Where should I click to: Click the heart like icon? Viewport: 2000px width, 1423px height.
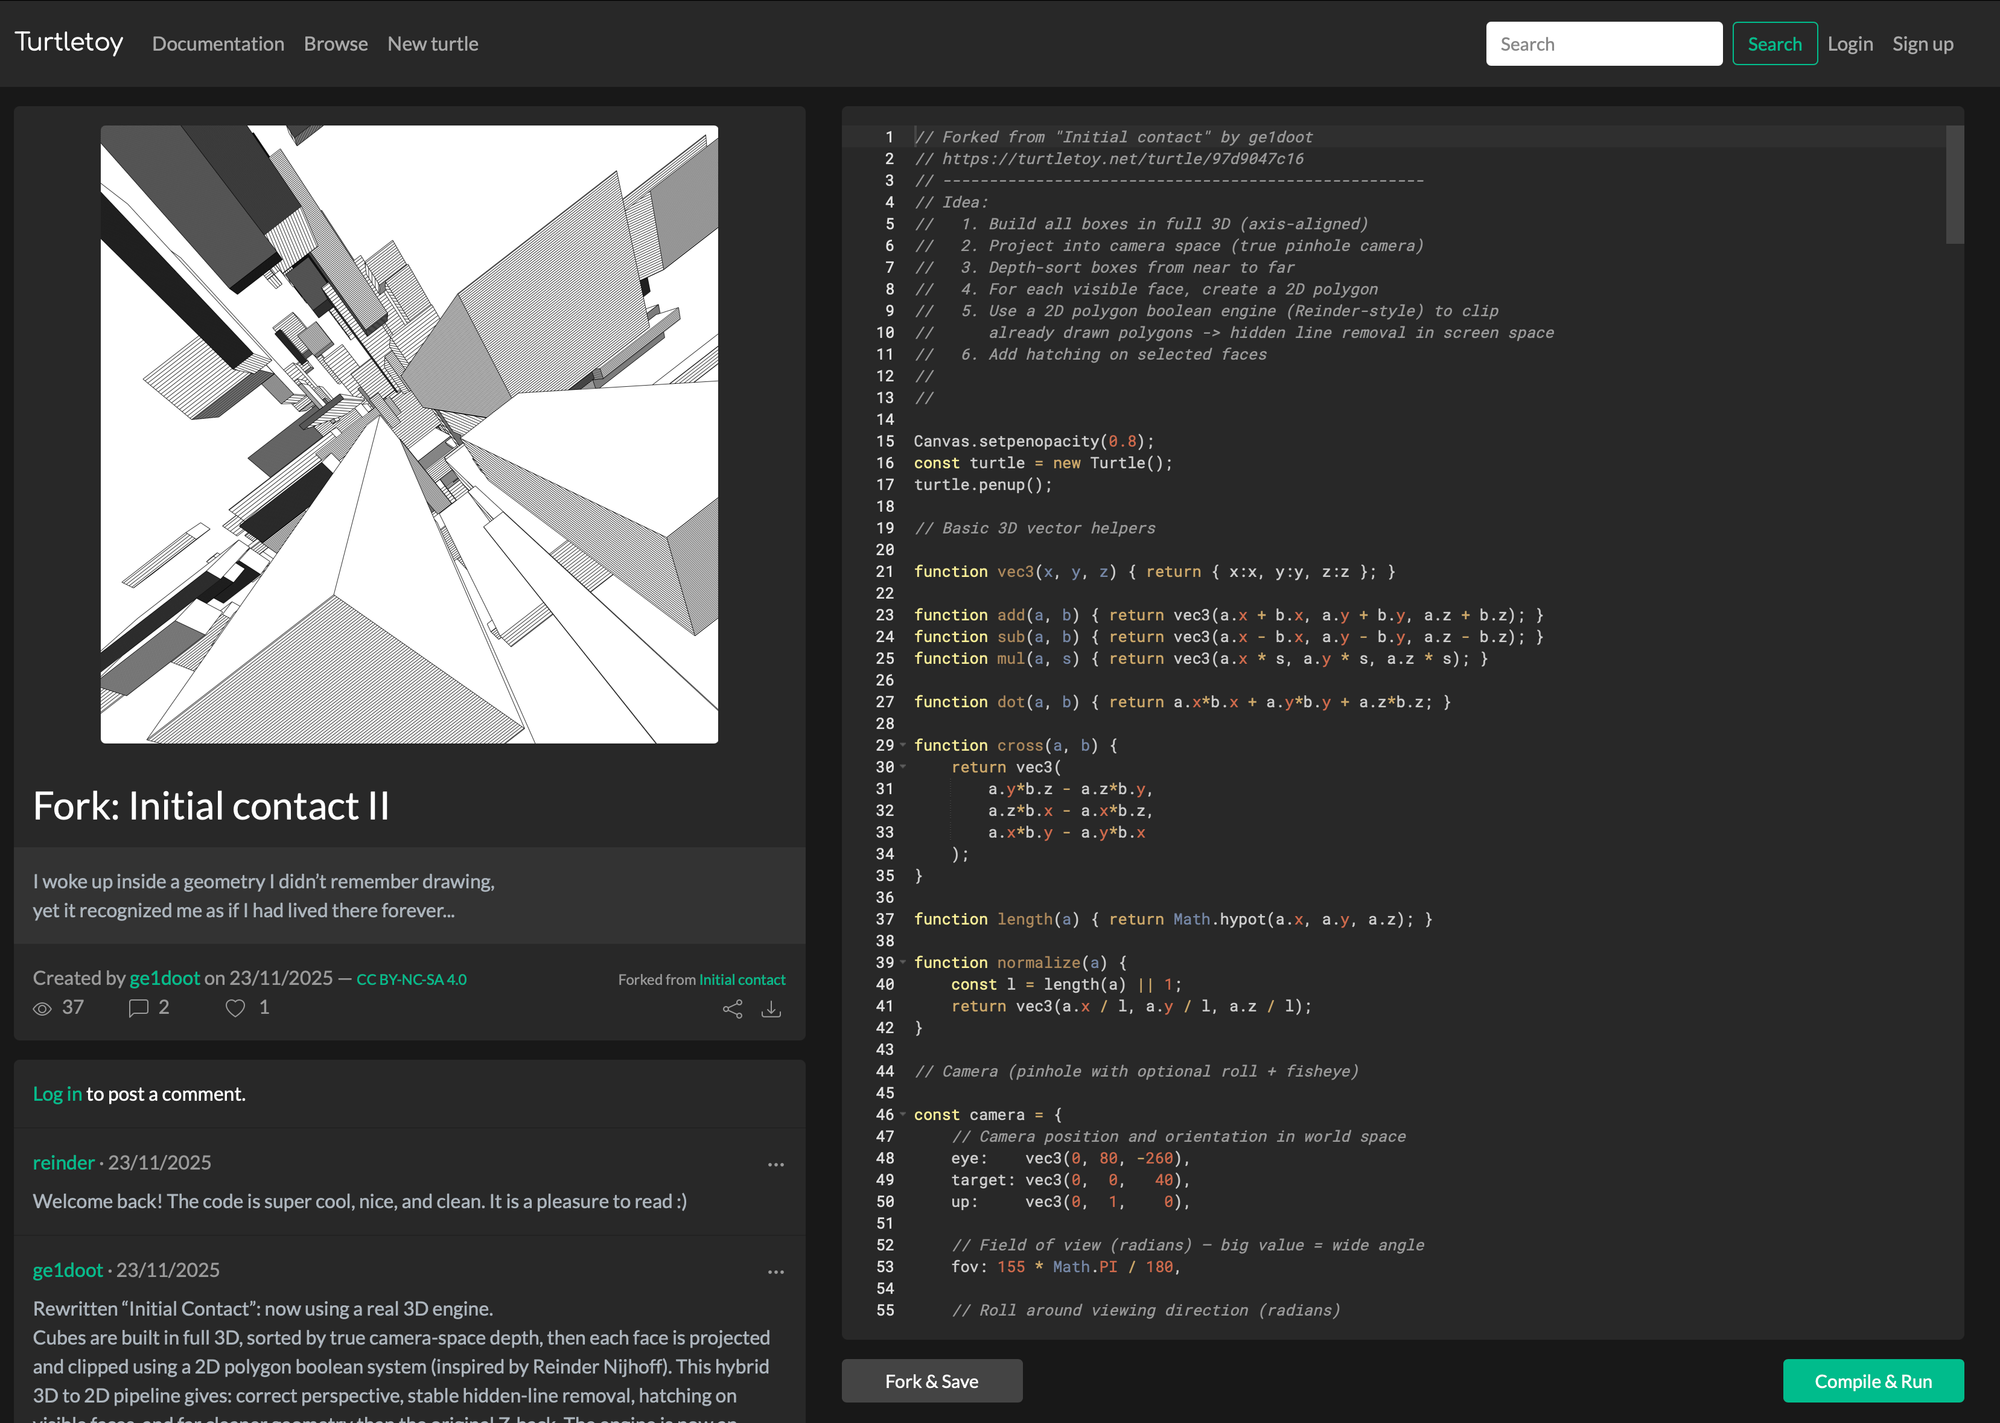(235, 1008)
